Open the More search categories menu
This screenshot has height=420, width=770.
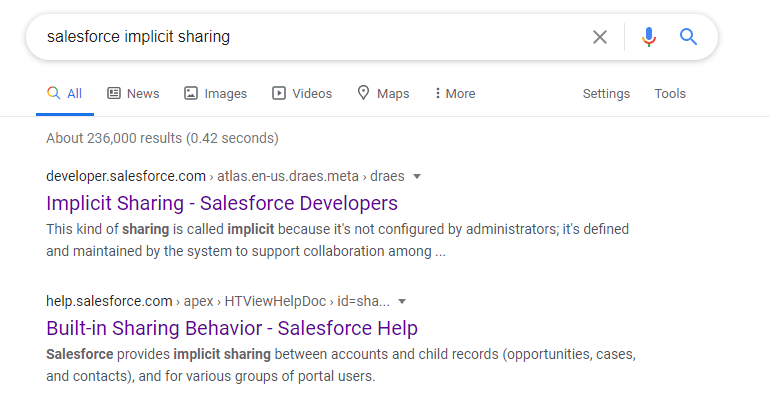tap(455, 93)
